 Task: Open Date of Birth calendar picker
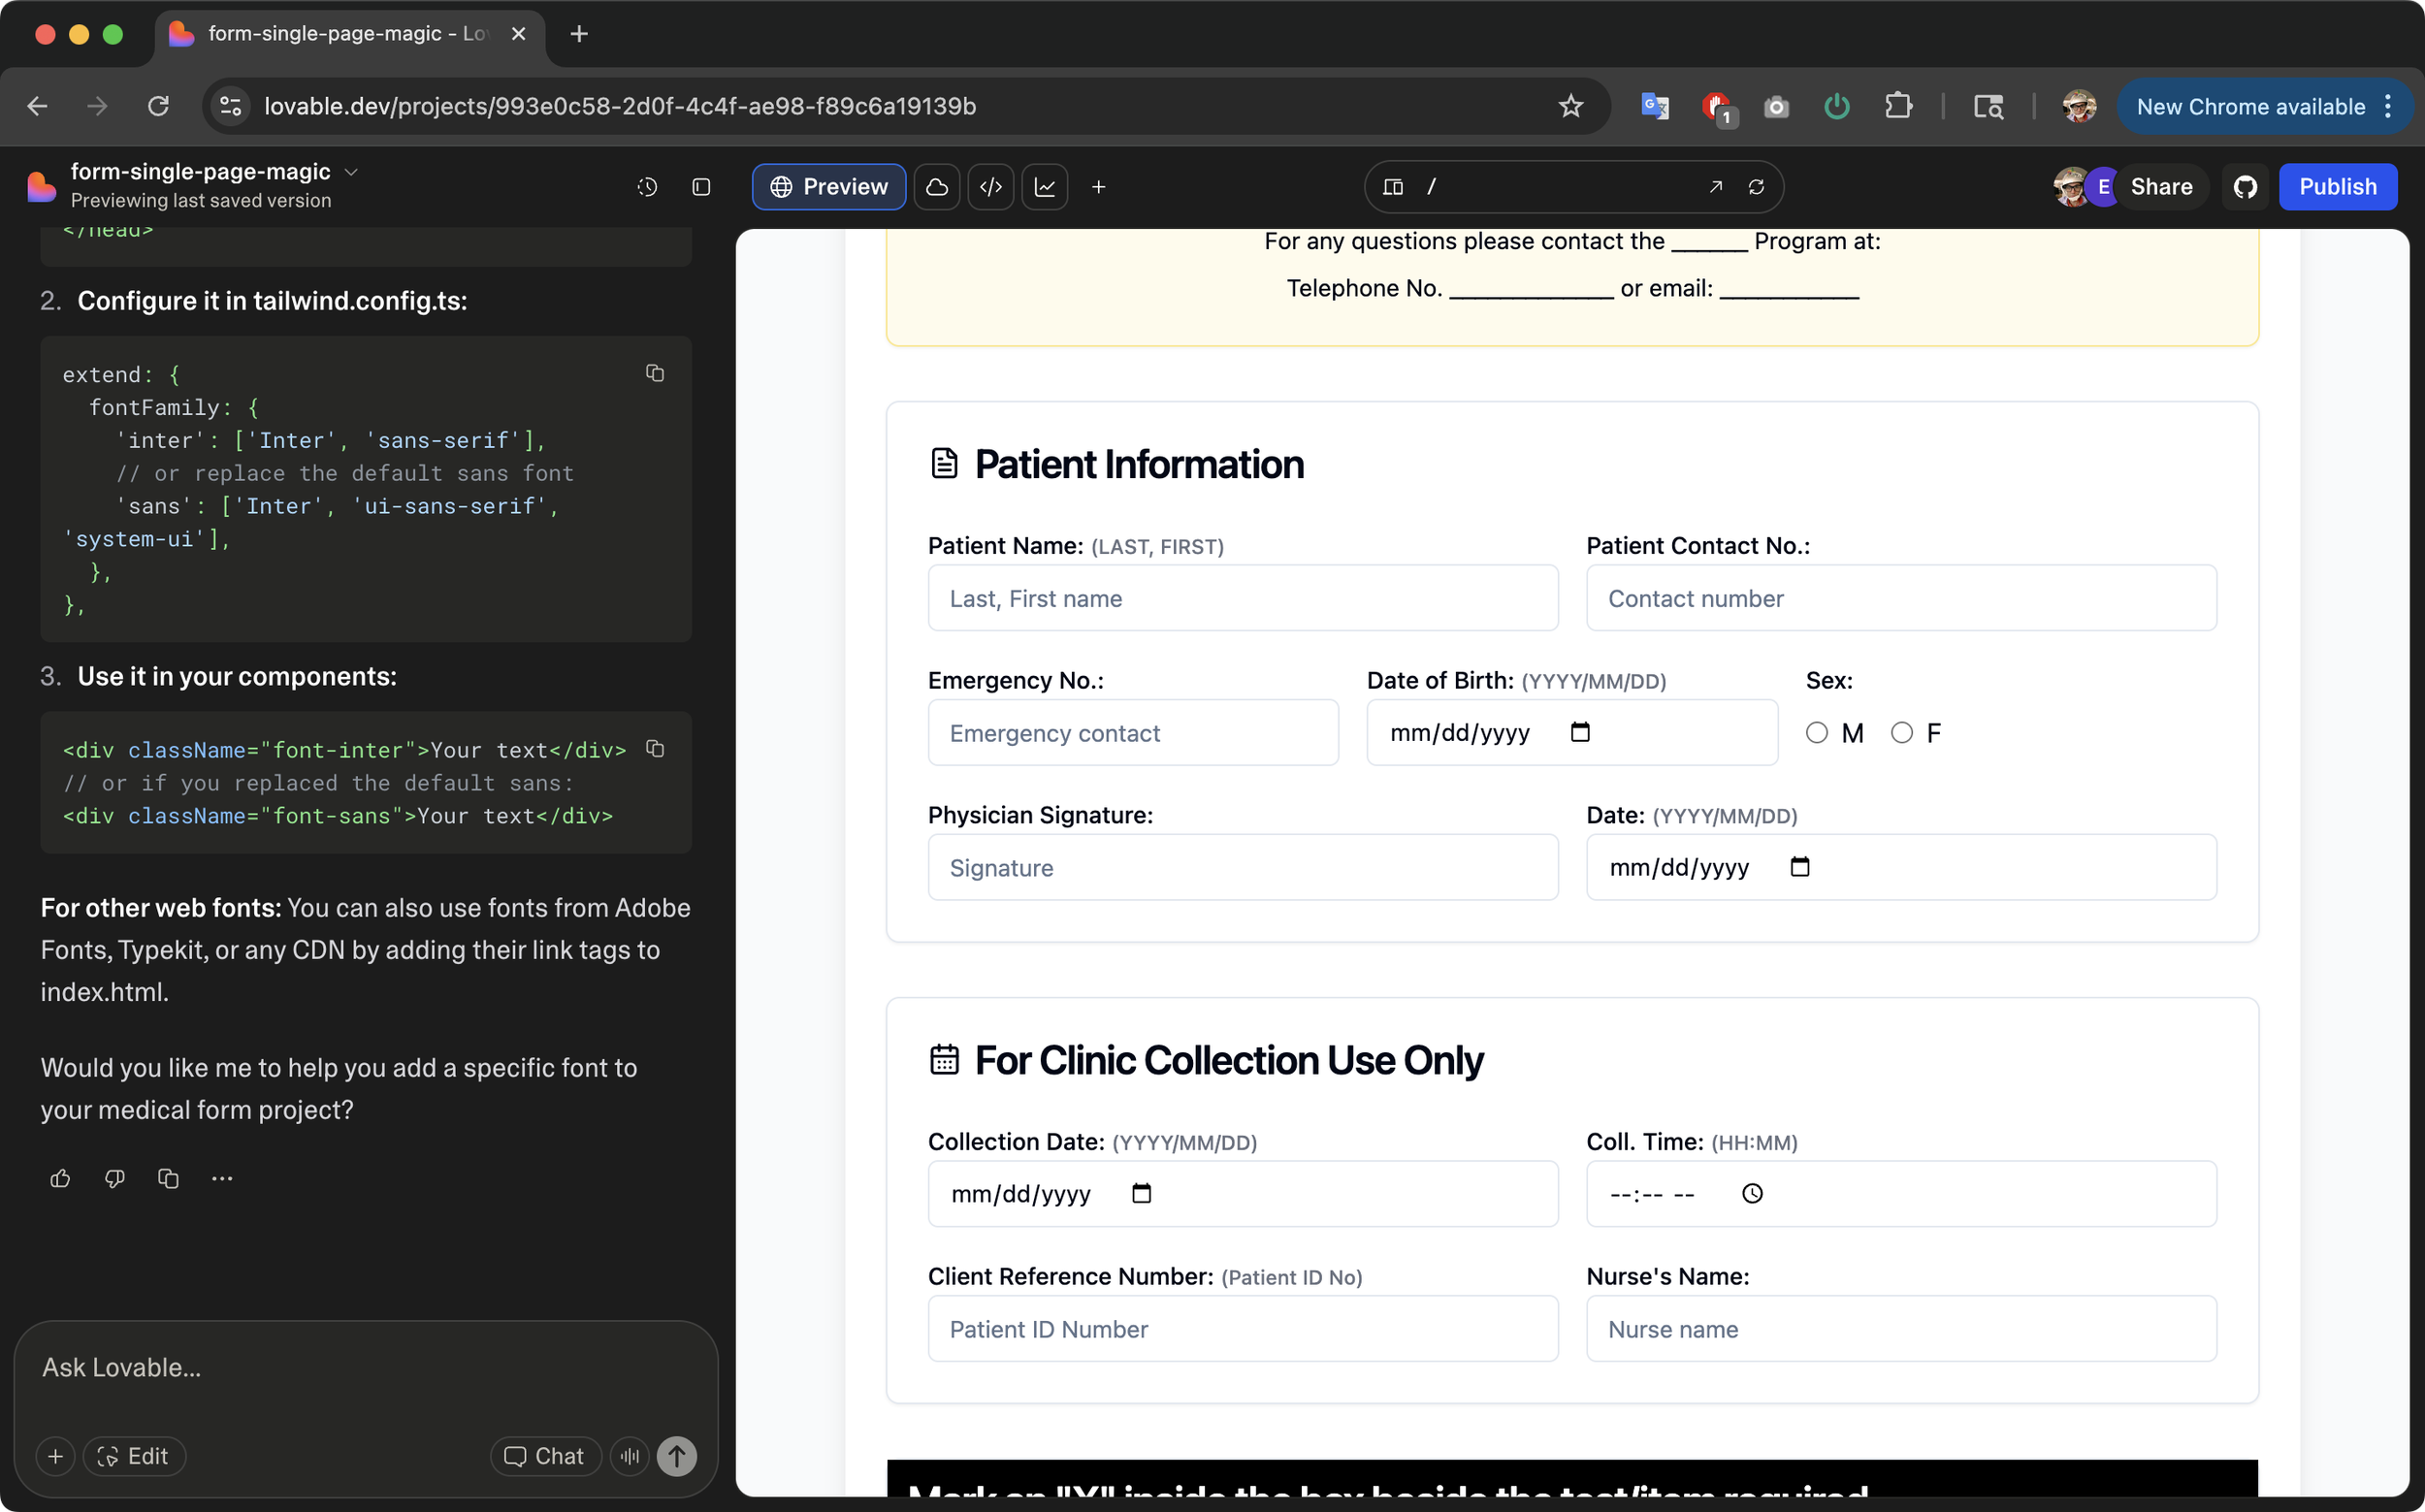[x=1580, y=732]
